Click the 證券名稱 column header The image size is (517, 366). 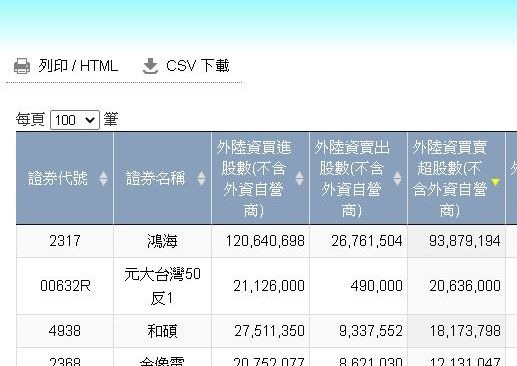162,178
